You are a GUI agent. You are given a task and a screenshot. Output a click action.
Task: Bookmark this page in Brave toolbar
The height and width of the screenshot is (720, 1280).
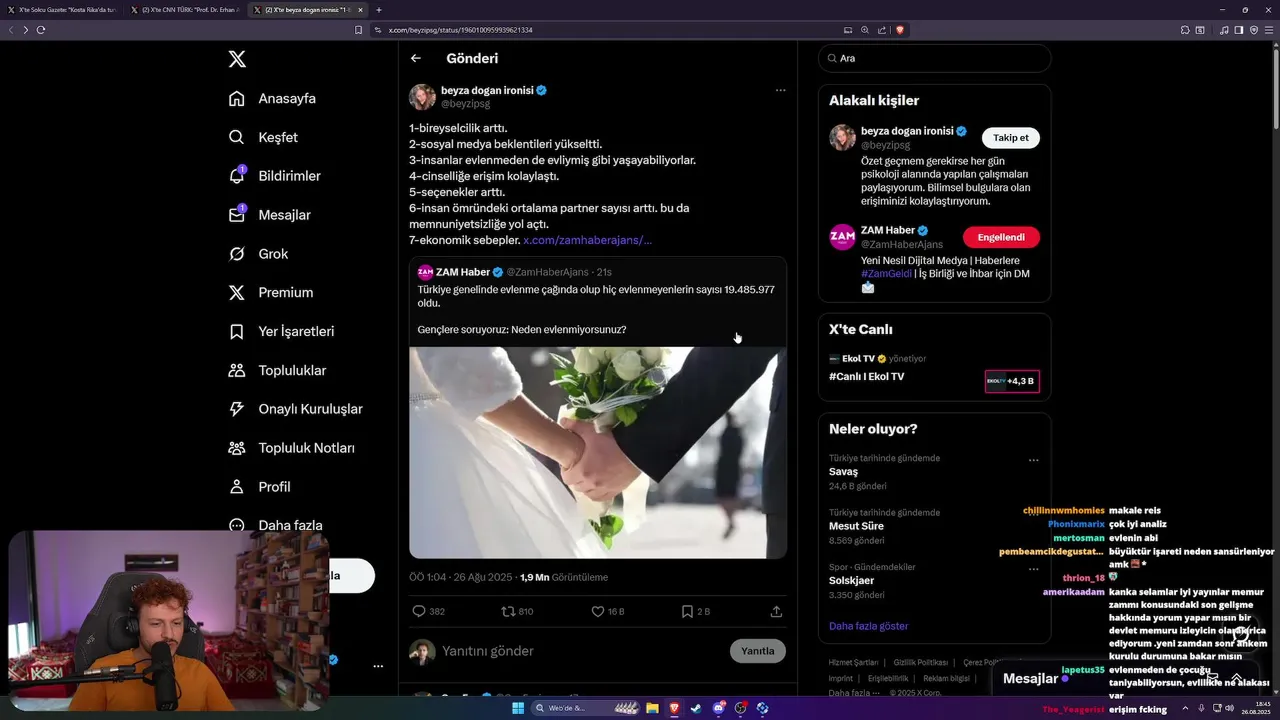358,30
